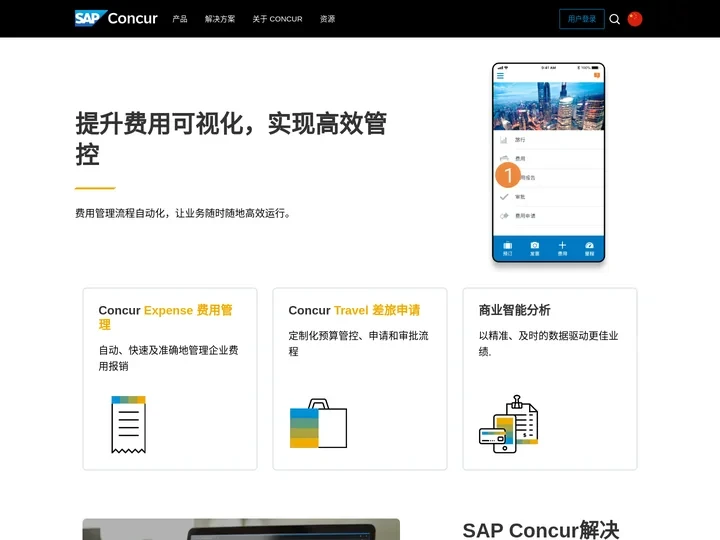Tap the hamburger menu icon in phone mockup
The height and width of the screenshot is (540, 720).
500,76
